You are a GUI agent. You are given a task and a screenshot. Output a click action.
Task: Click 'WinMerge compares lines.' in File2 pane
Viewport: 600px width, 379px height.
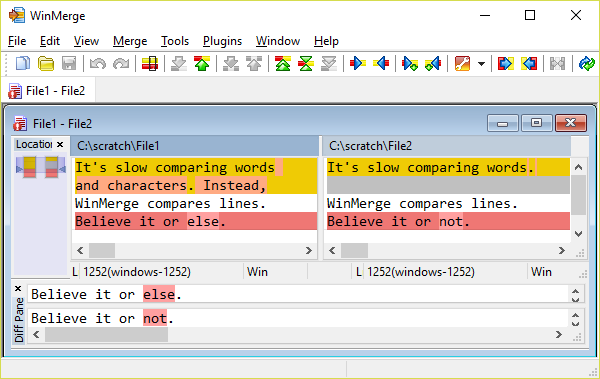point(422,203)
